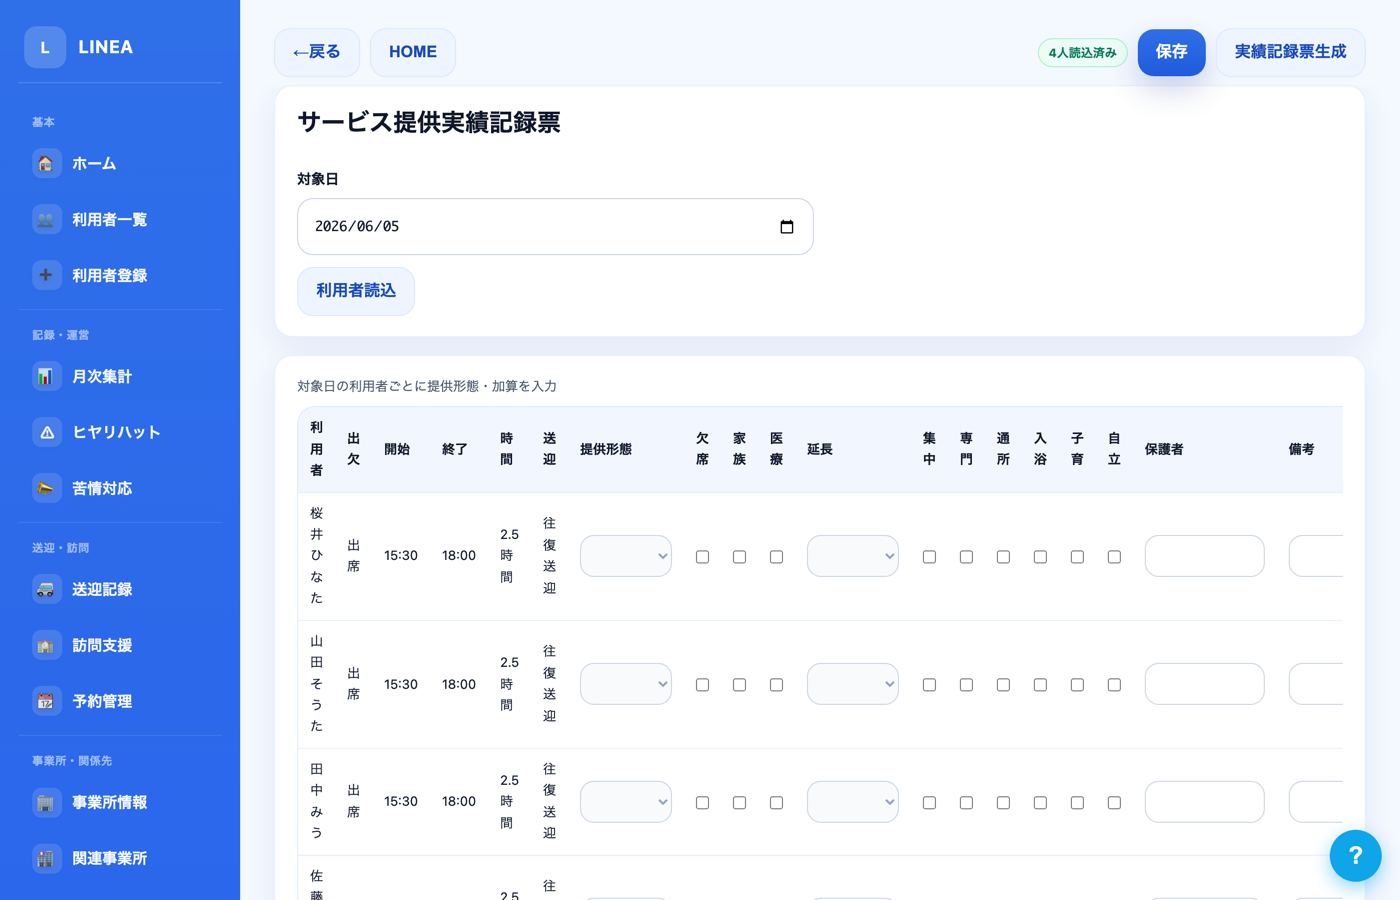Click 保護者 field for 桜井ひなた
The height and width of the screenshot is (900, 1400).
click(1205, 556)
